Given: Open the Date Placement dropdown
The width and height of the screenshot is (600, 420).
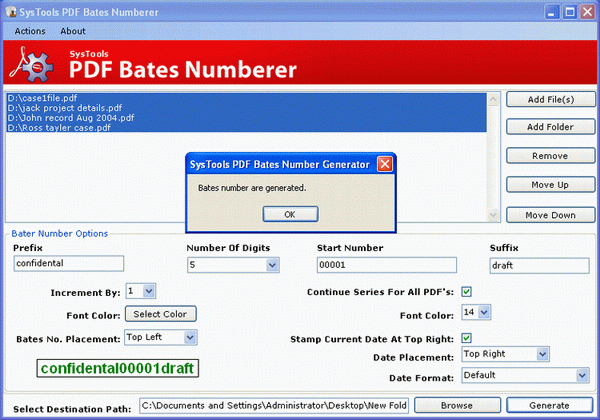Looking at the screenshot, I should [x=542, y=354].
